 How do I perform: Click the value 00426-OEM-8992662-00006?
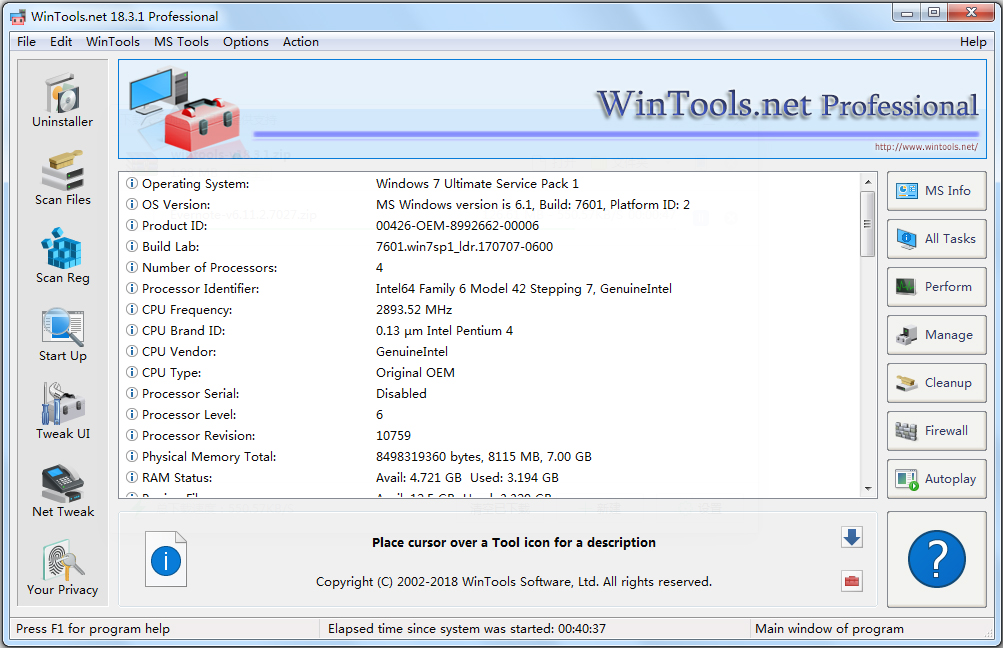pos(457,225)
